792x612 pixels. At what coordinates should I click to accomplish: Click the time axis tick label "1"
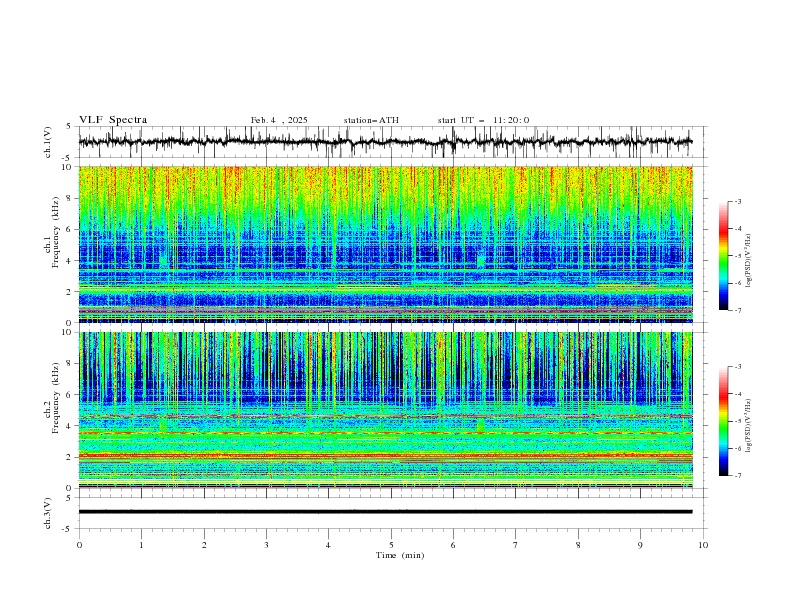point(141,545)
